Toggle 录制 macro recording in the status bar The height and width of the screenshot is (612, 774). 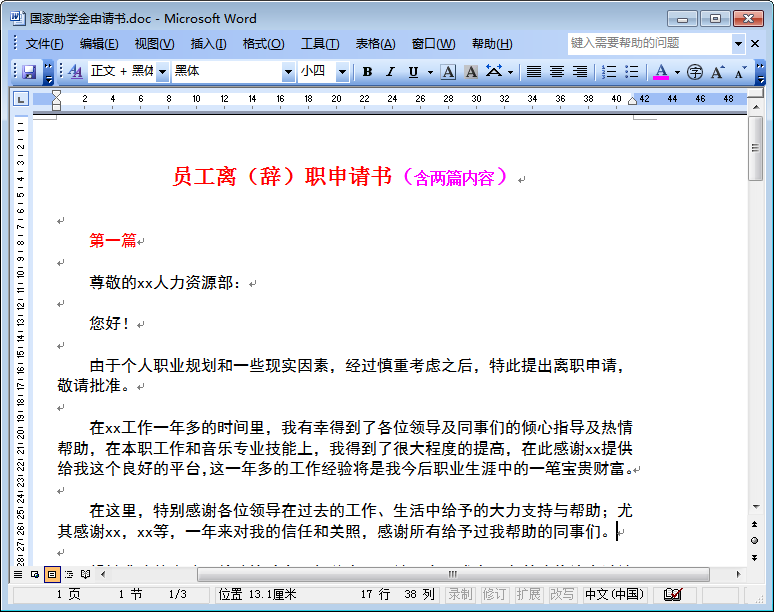click(461, 595)
